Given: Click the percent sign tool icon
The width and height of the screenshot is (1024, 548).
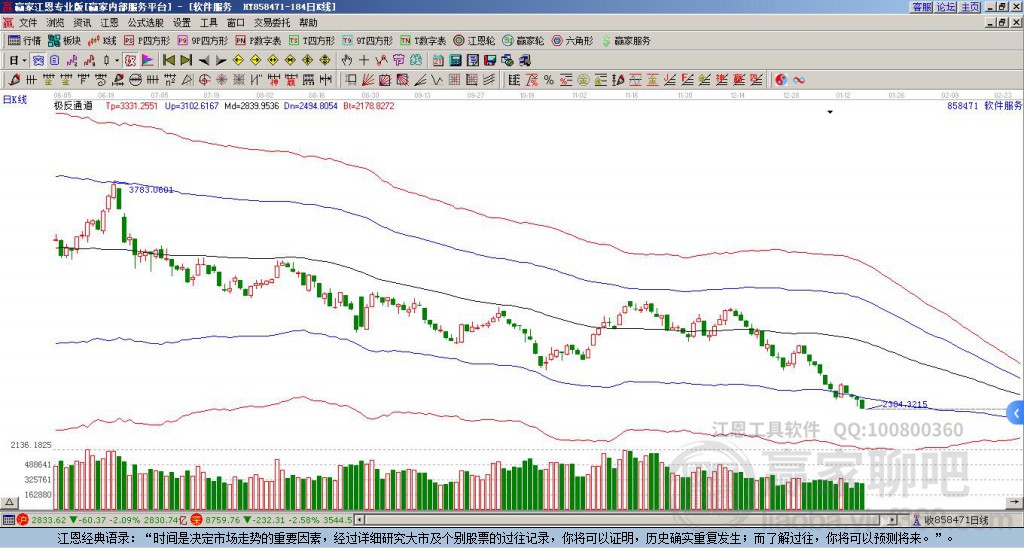Looking at the screenshot, I should pos(549,80).
